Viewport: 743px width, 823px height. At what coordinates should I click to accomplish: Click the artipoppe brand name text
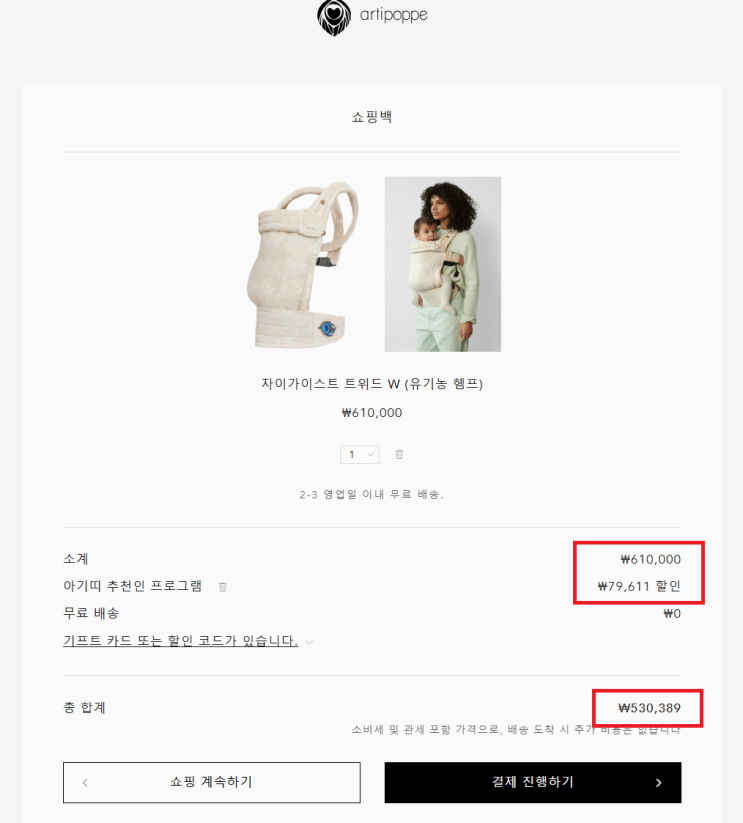pyautogui.click(x=394, y=15)
